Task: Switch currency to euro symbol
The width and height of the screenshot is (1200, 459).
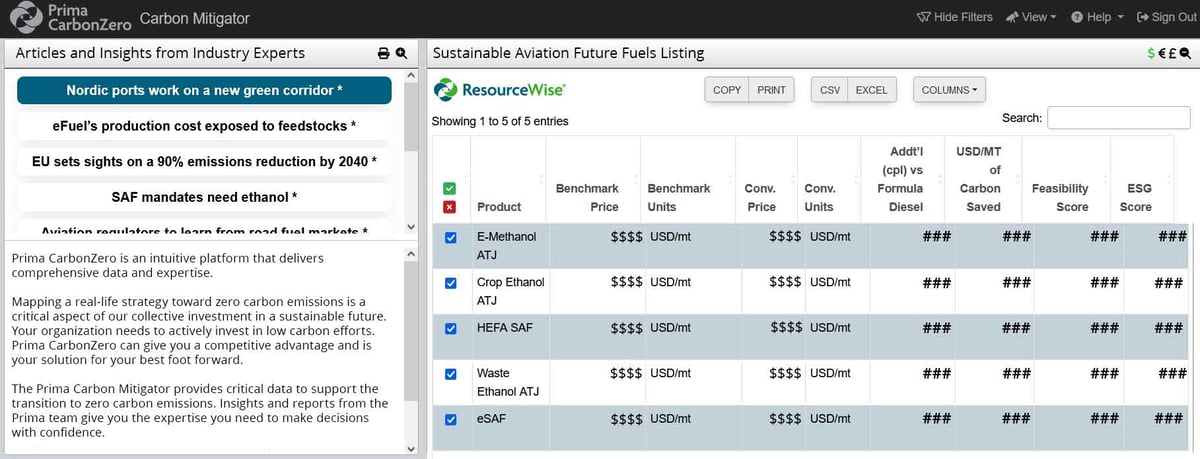Action: [x=1162, y=53]
